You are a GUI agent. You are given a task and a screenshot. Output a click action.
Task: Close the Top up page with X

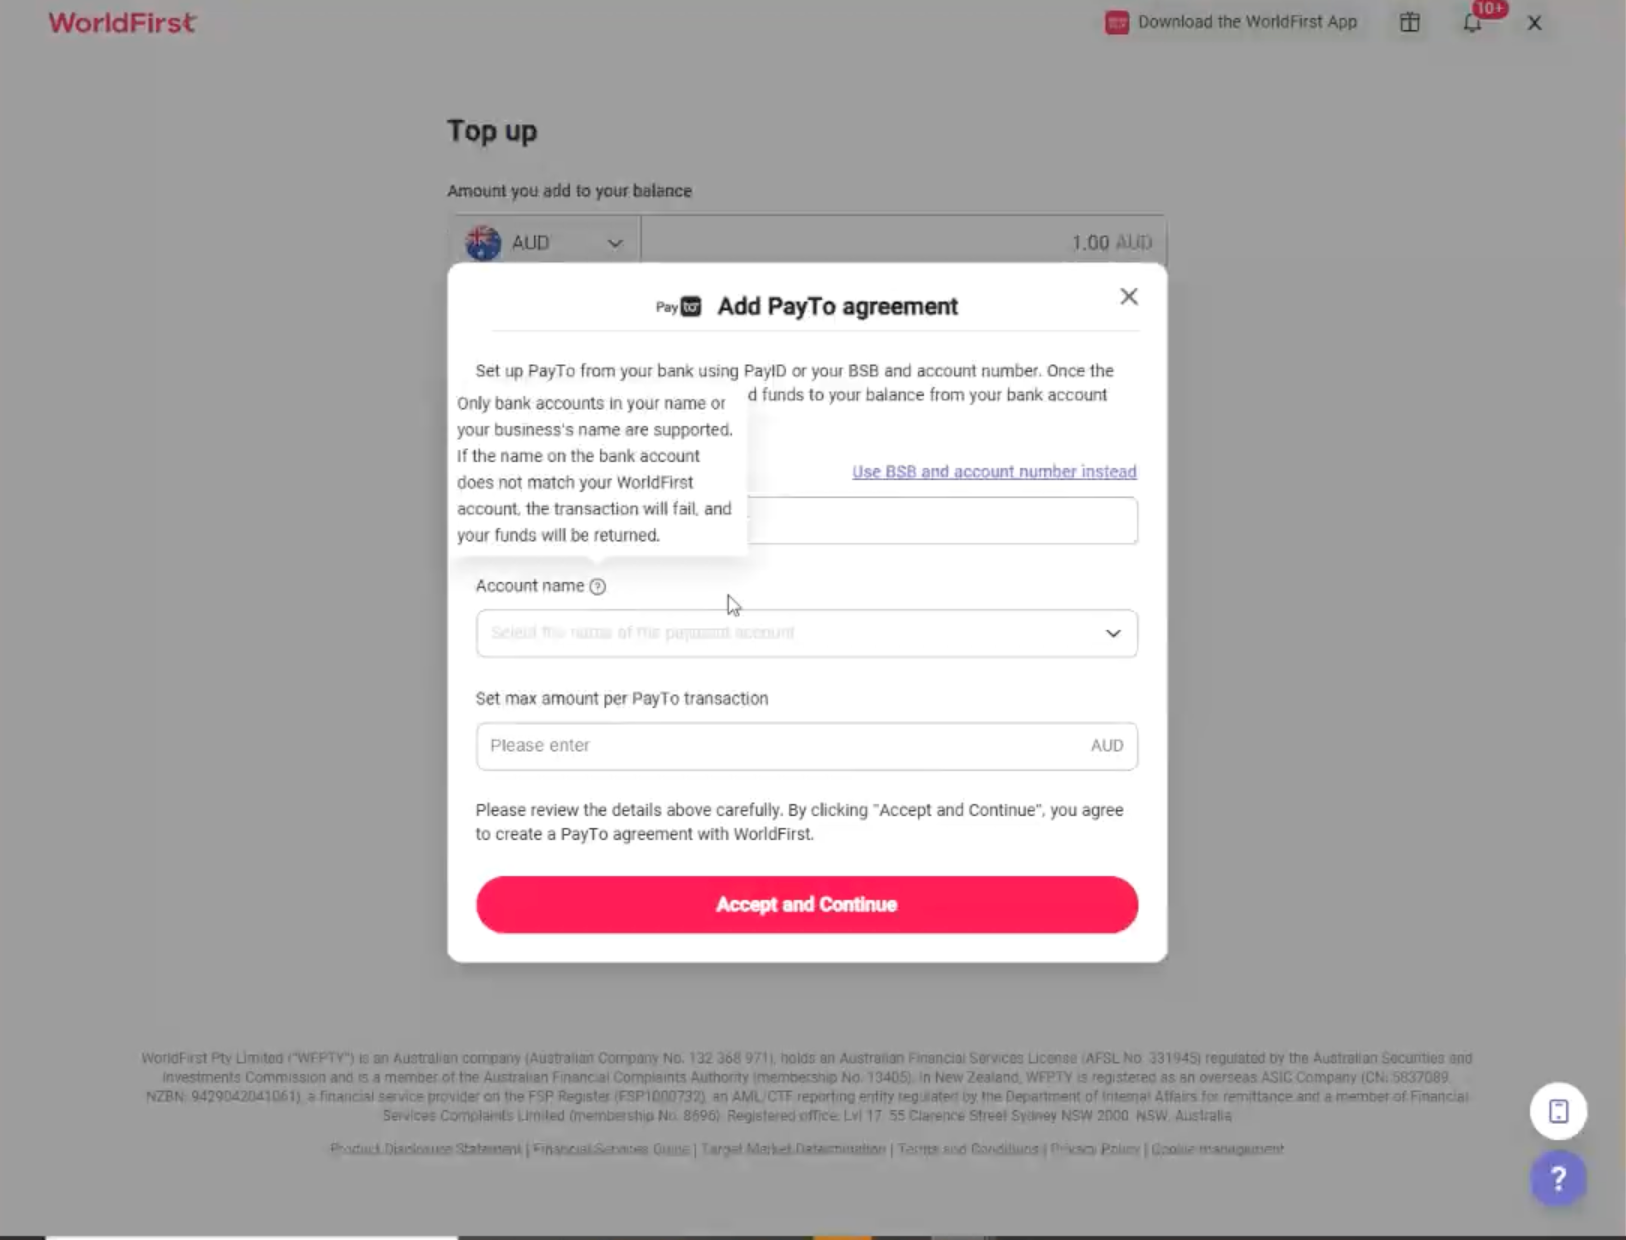tap(1534, 23)
